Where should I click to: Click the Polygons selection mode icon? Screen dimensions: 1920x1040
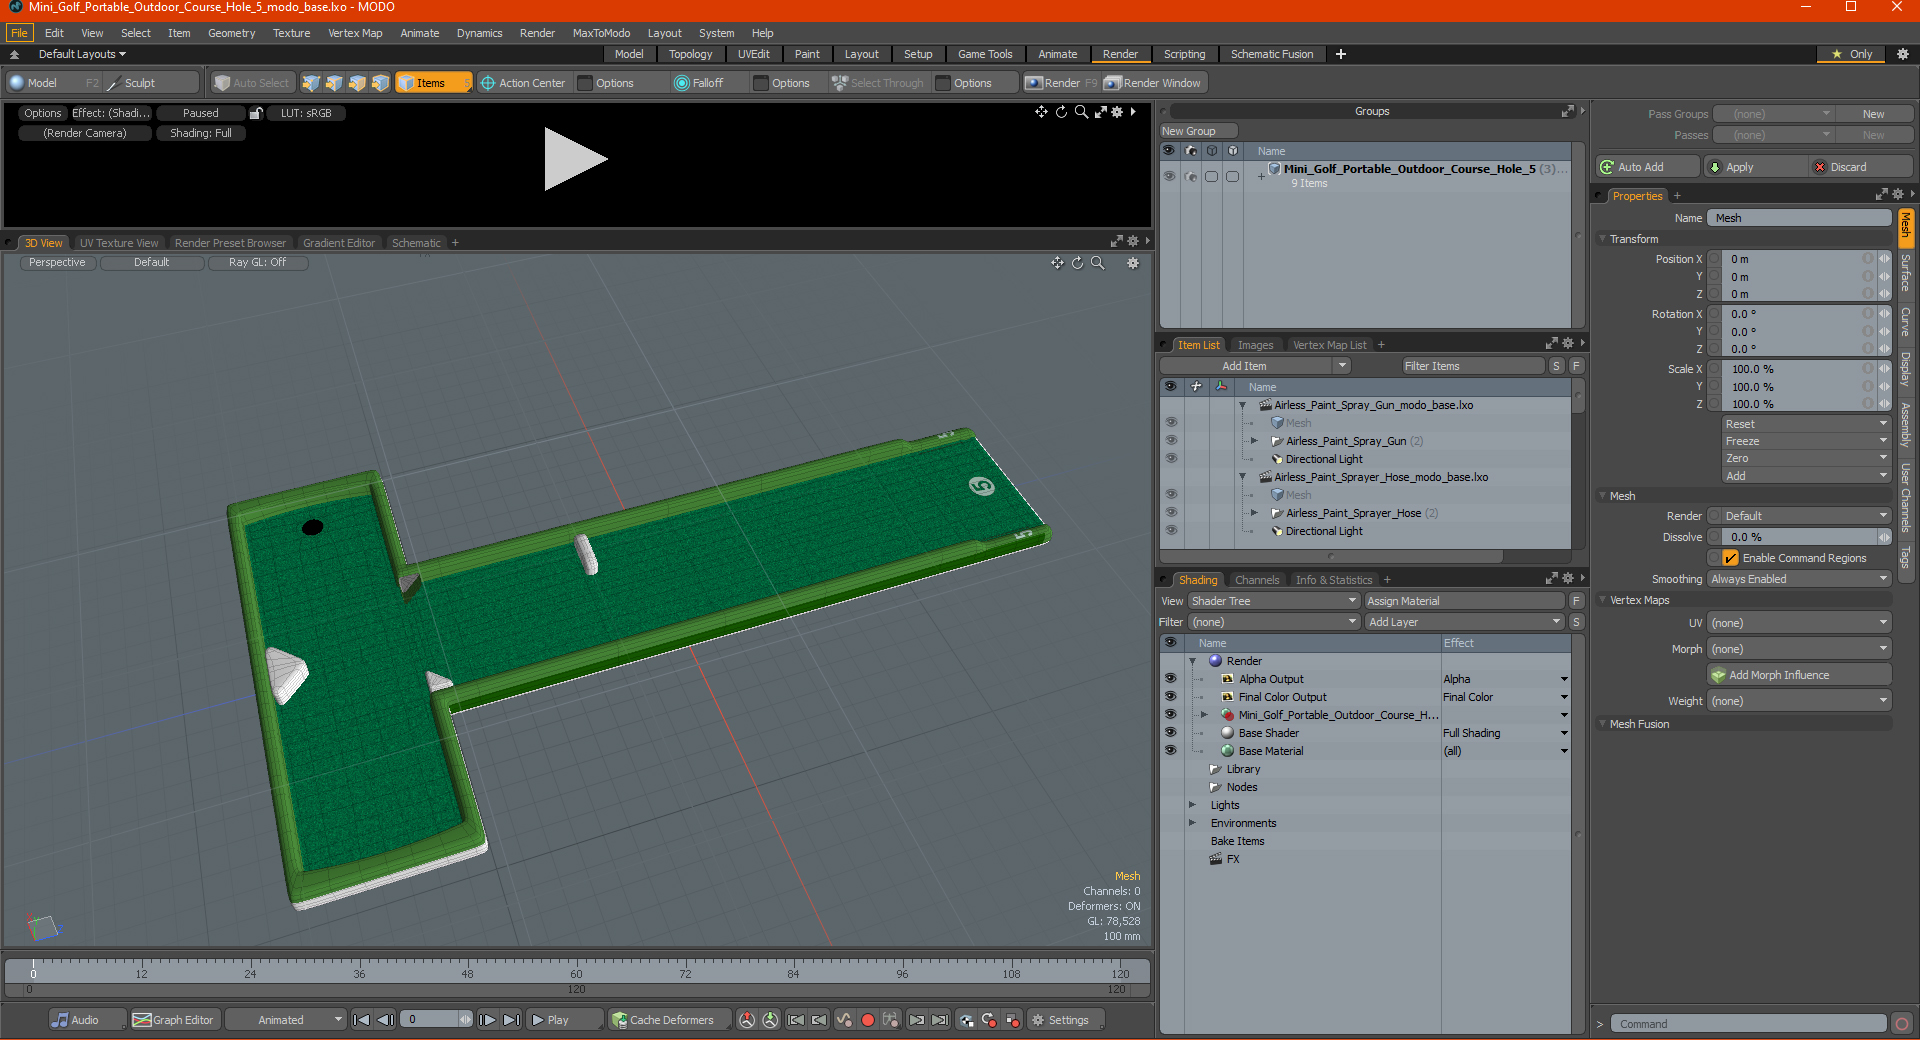coord(357,83)
